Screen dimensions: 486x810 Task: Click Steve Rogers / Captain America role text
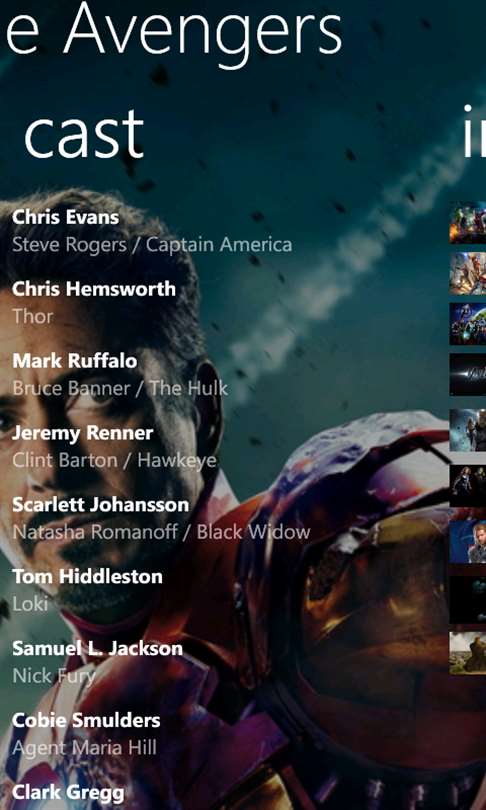pos(152,244)
